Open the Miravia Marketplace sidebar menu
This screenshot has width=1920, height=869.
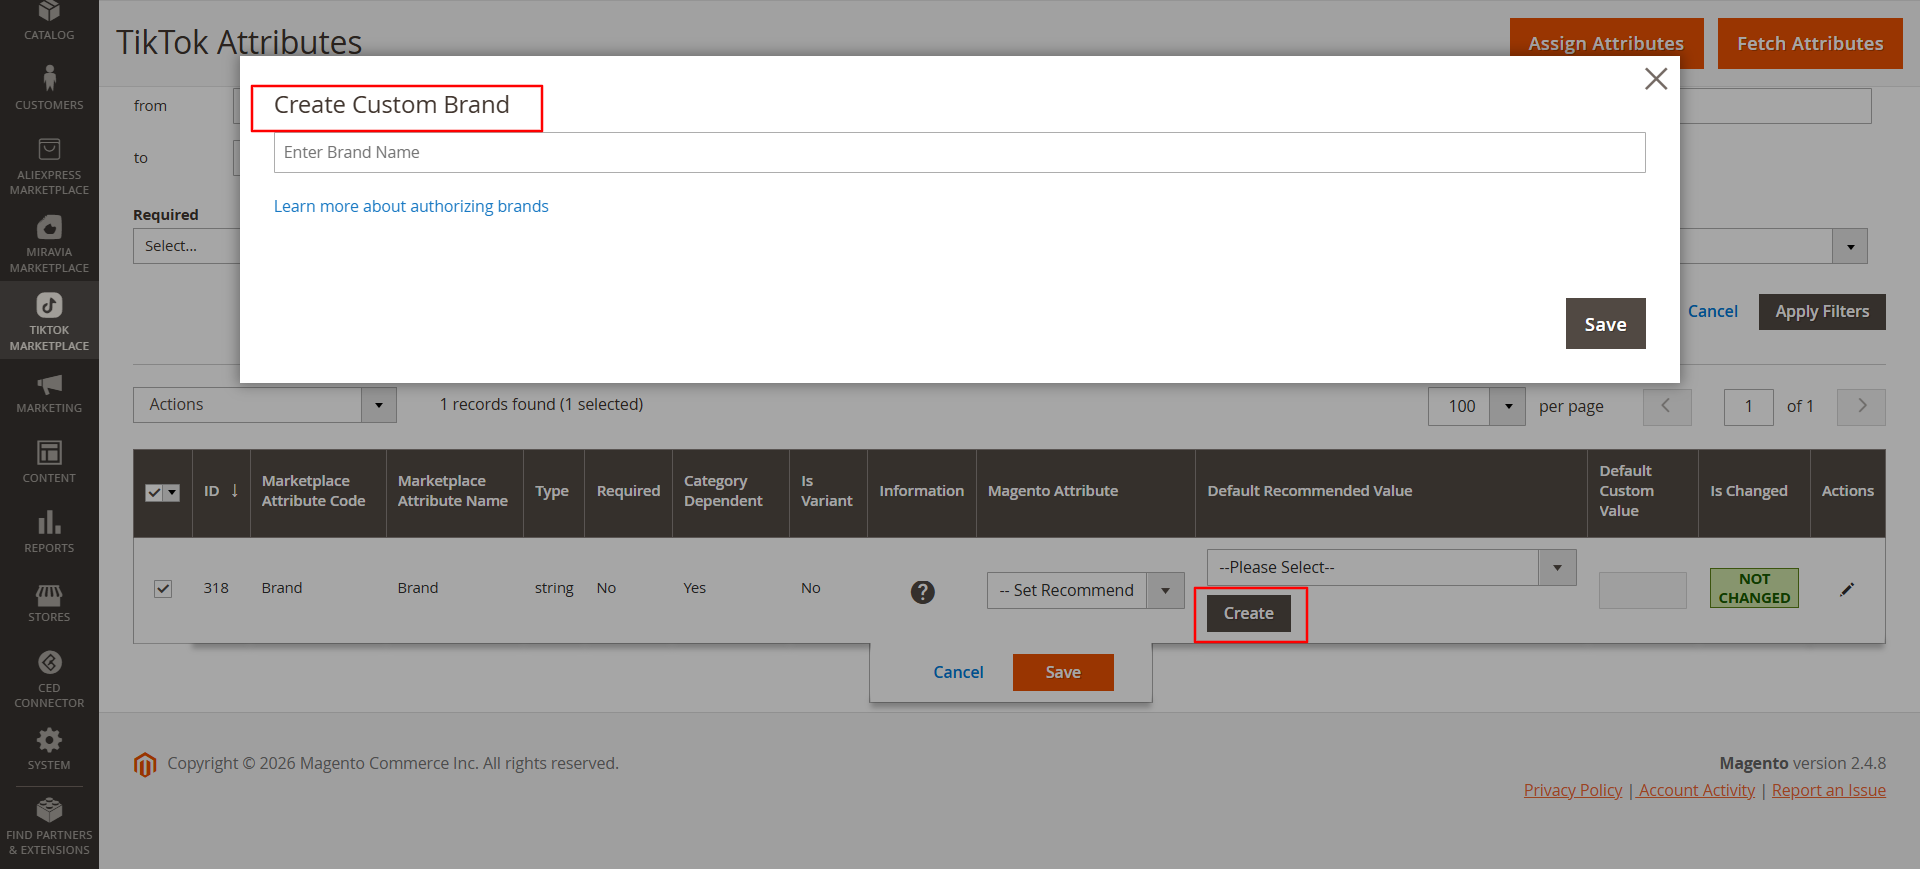coord(49,244)
